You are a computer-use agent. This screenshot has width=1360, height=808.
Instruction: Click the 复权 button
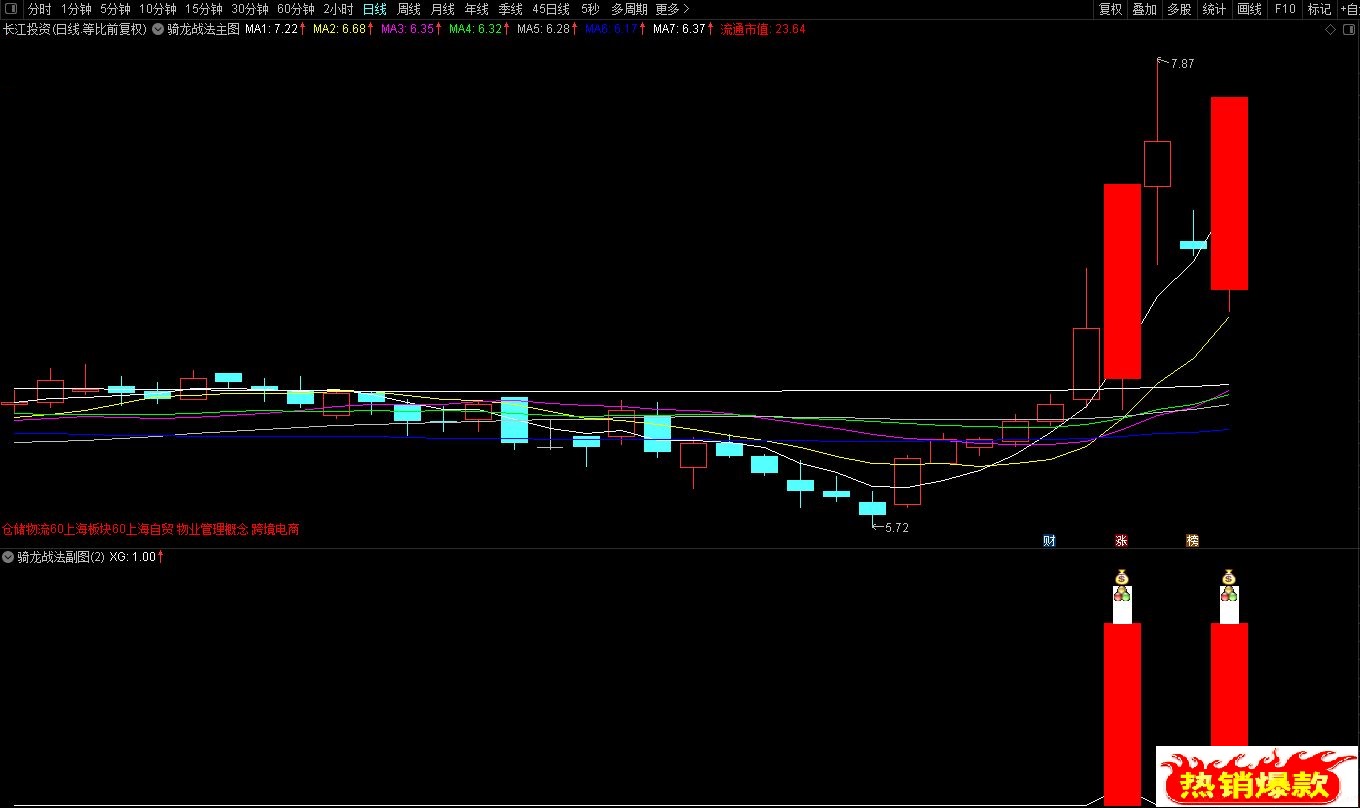tap(1110, 9)
